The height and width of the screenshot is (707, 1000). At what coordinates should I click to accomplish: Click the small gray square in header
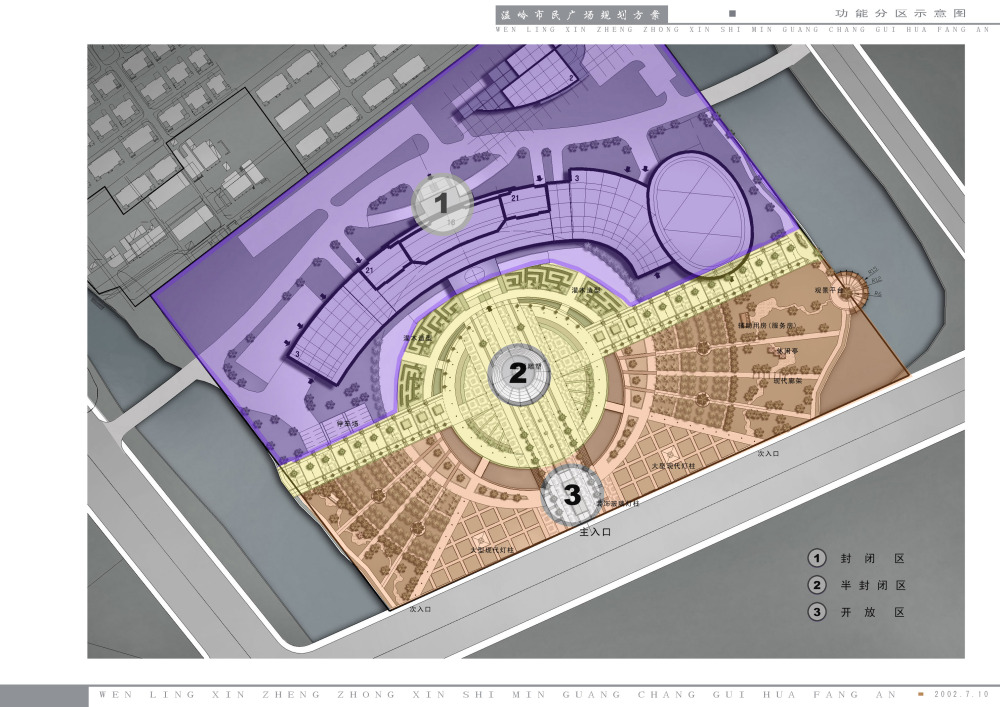(x=732, y=14)
